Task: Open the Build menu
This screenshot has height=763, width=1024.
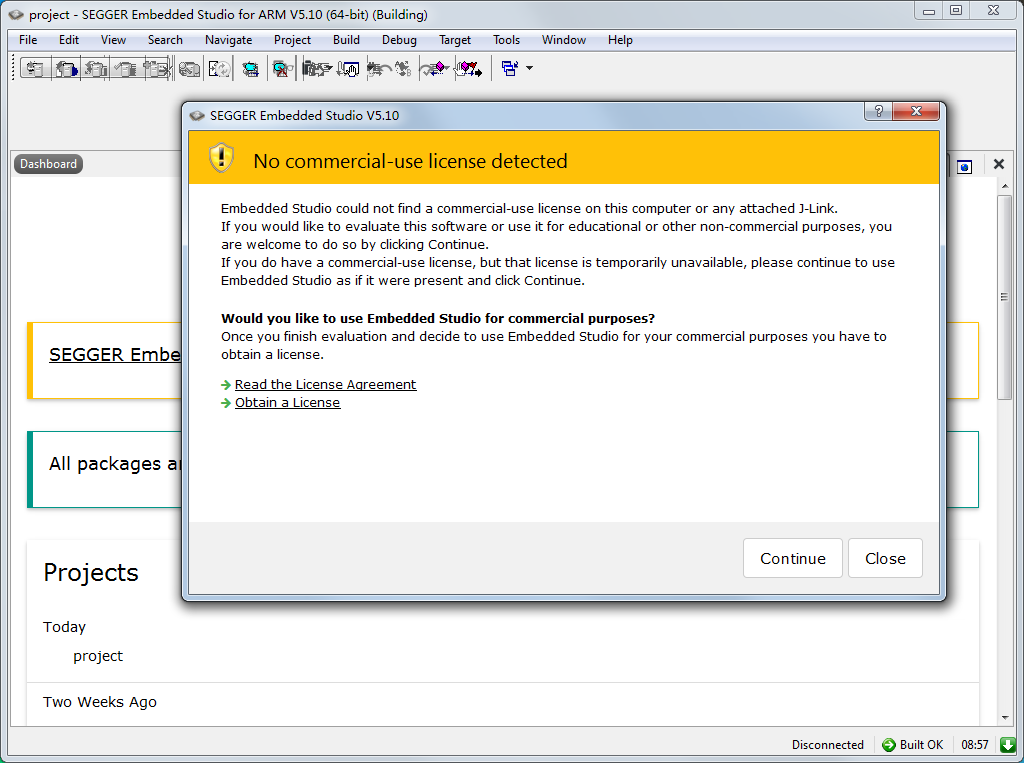Action: click(346, 40)
